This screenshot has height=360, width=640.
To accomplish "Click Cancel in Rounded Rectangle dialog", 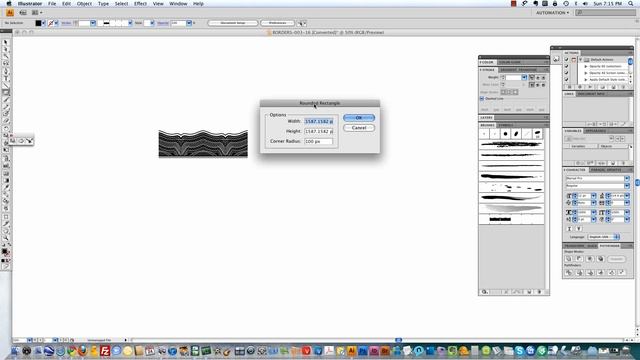I will pyautogui.click(x=359, y=128).
